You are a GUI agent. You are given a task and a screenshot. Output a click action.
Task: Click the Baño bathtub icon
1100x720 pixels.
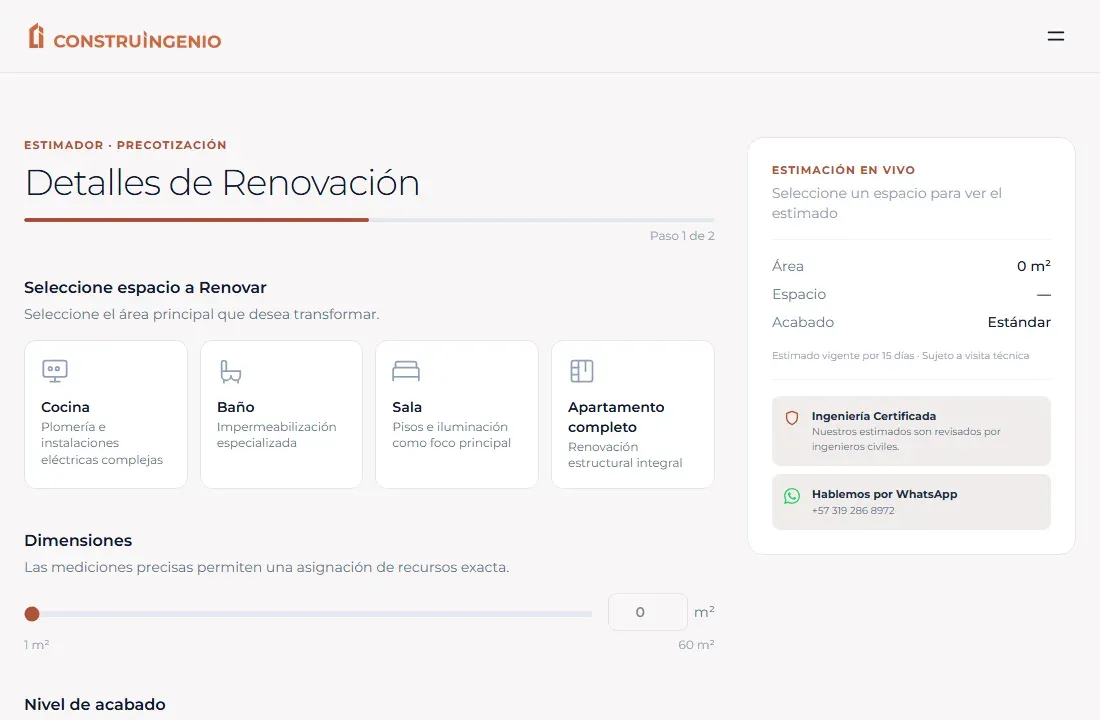pyautogui.click(x=230, y=371)
